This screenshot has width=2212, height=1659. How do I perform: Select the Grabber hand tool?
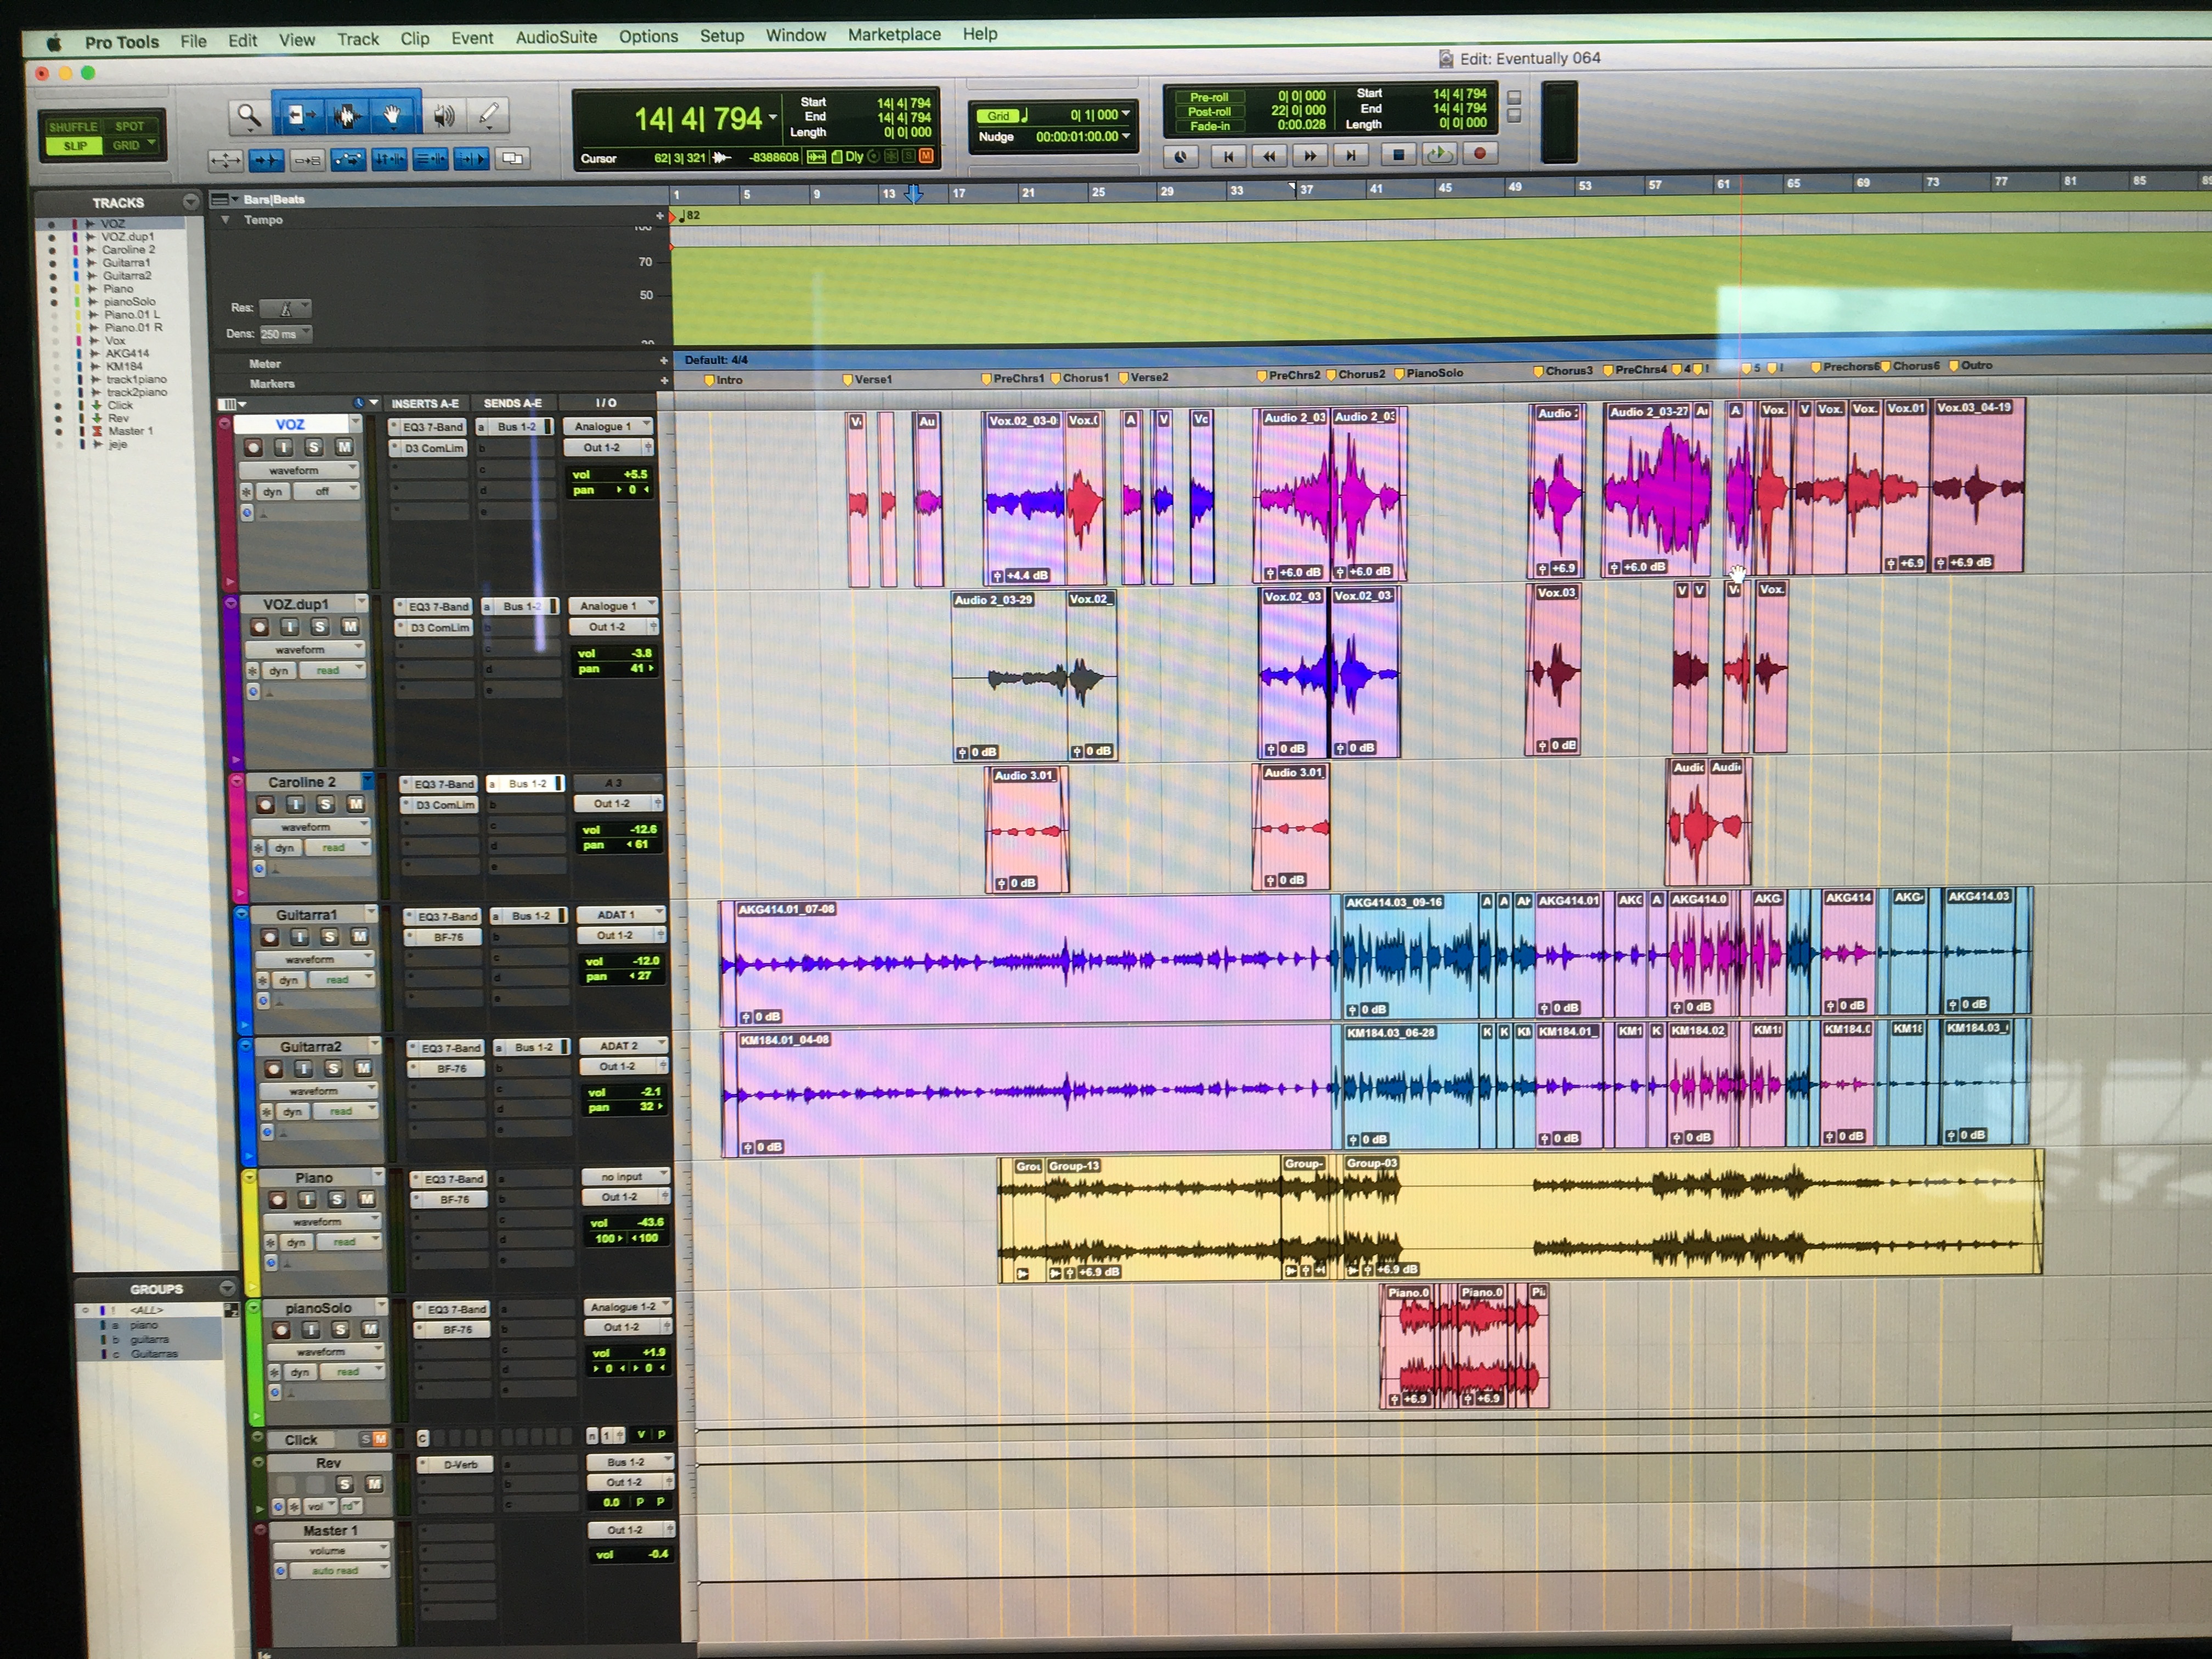point(393,116)
